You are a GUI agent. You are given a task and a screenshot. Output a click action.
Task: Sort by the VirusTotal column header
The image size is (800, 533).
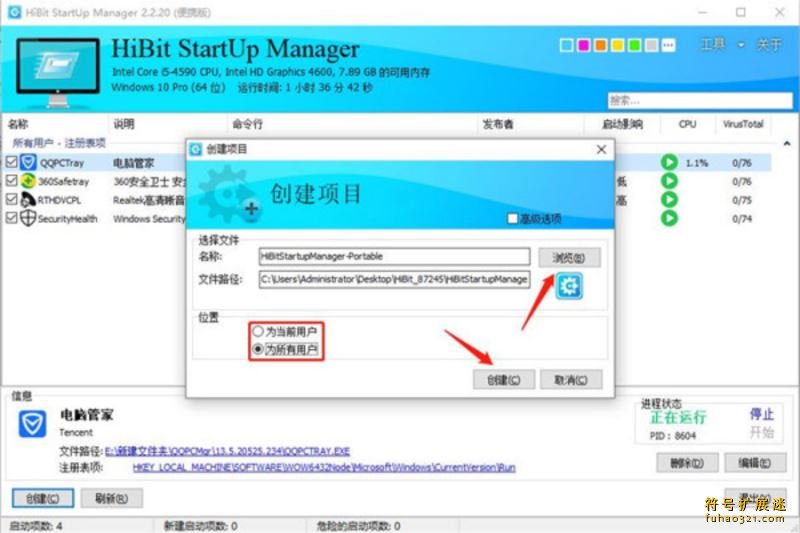point(743,124)
